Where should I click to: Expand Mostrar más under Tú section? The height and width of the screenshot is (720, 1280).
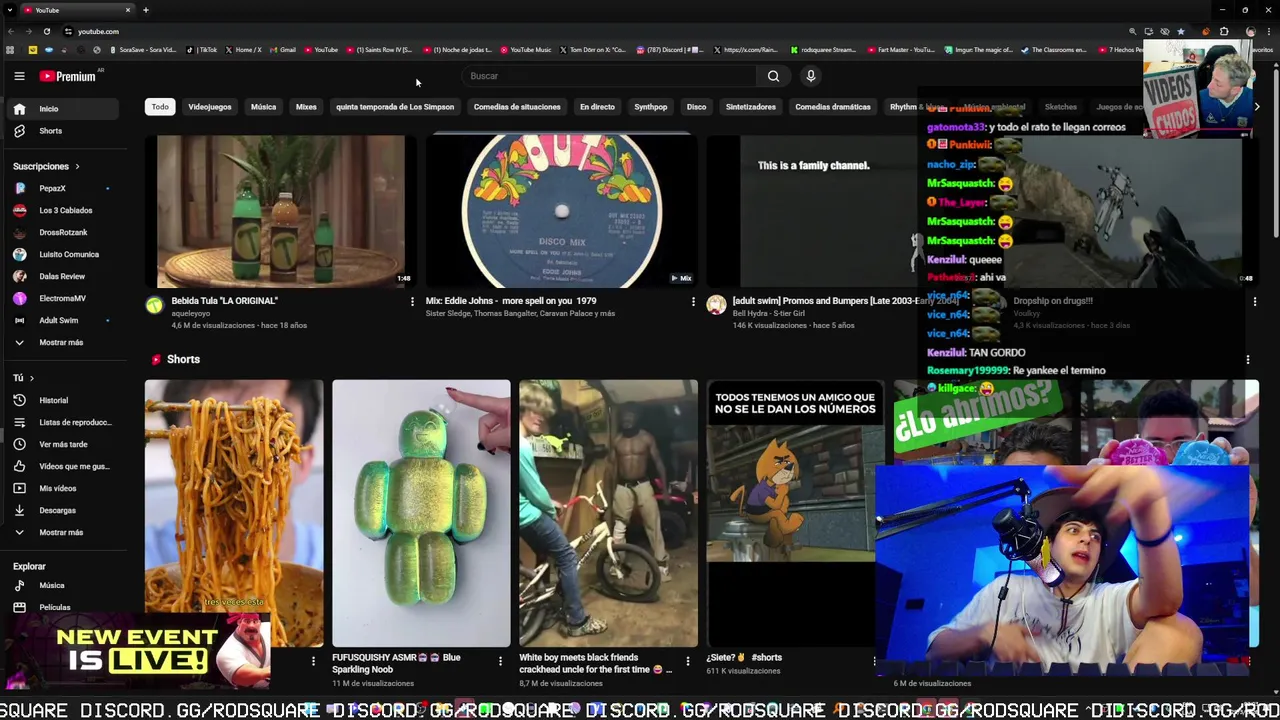64,532
